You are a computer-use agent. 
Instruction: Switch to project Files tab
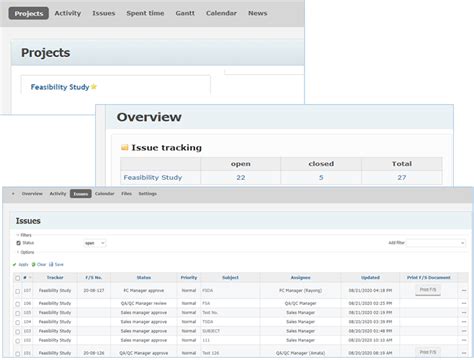[126, 194]
